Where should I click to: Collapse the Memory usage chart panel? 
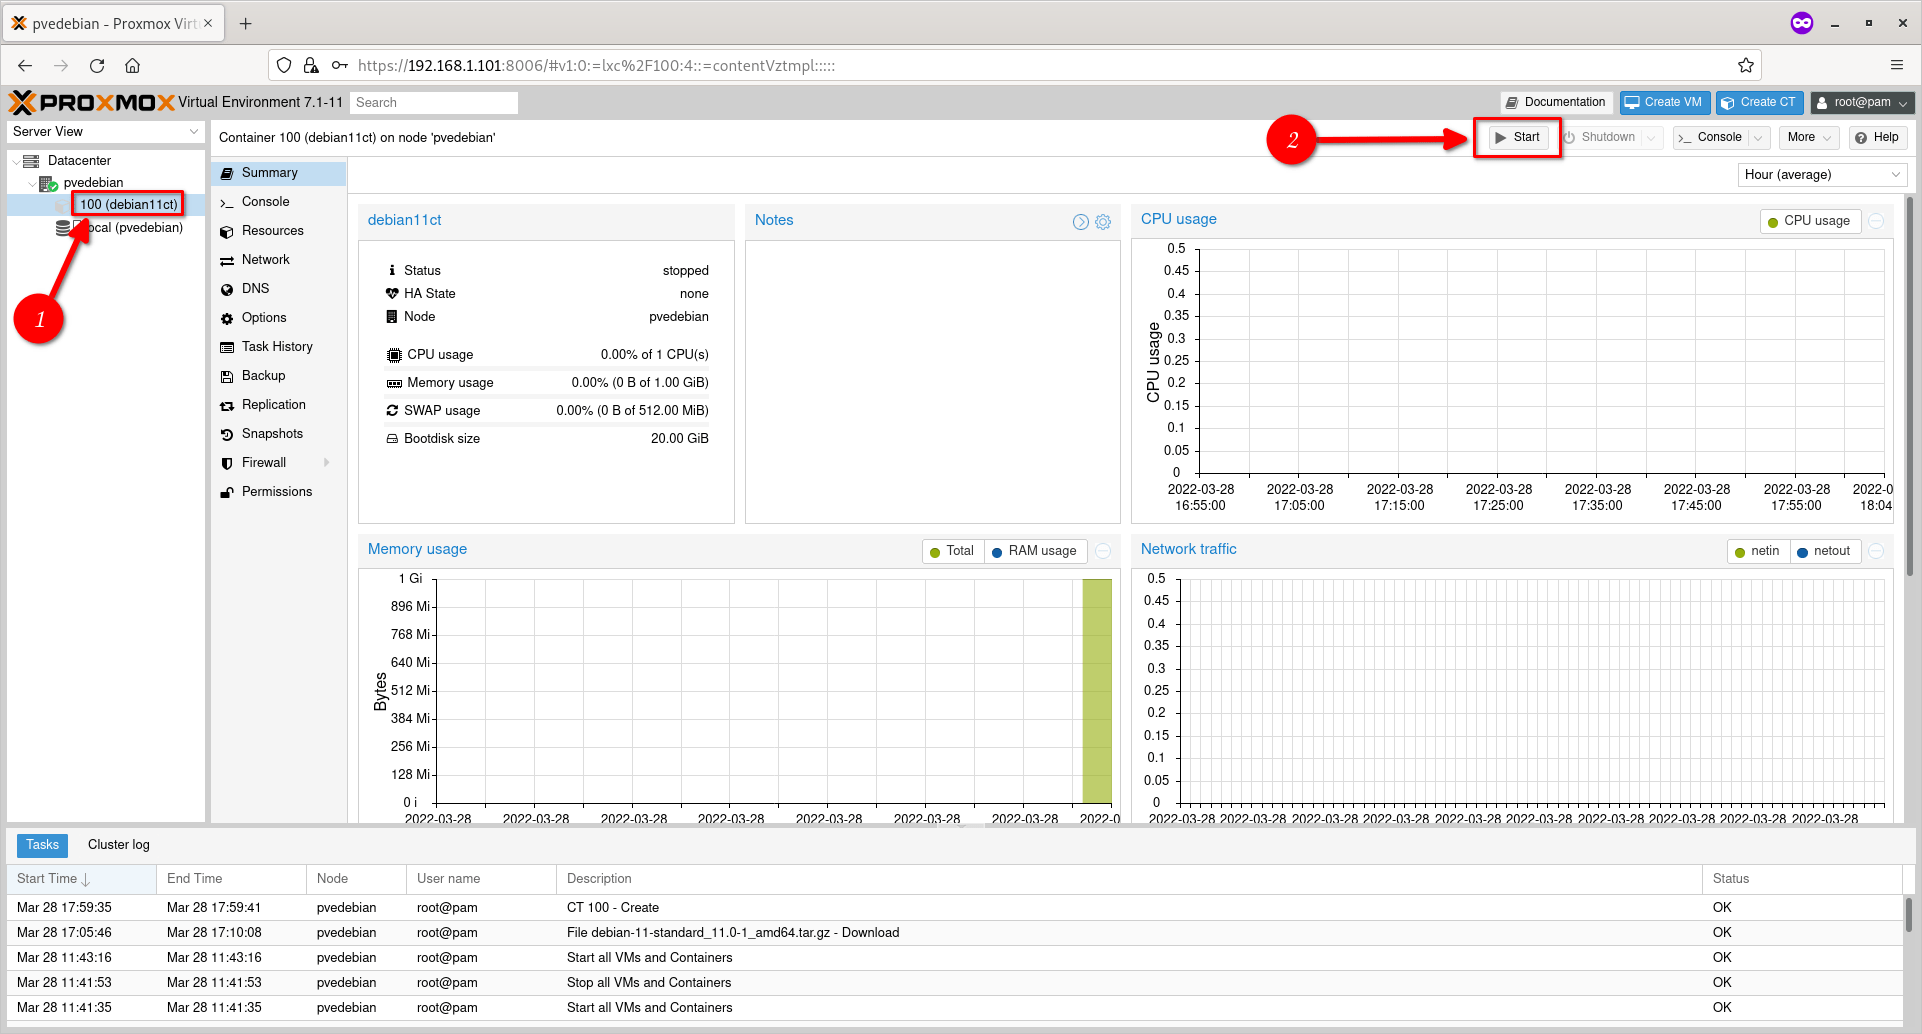pyautogui.click(x=1103, y=551)
